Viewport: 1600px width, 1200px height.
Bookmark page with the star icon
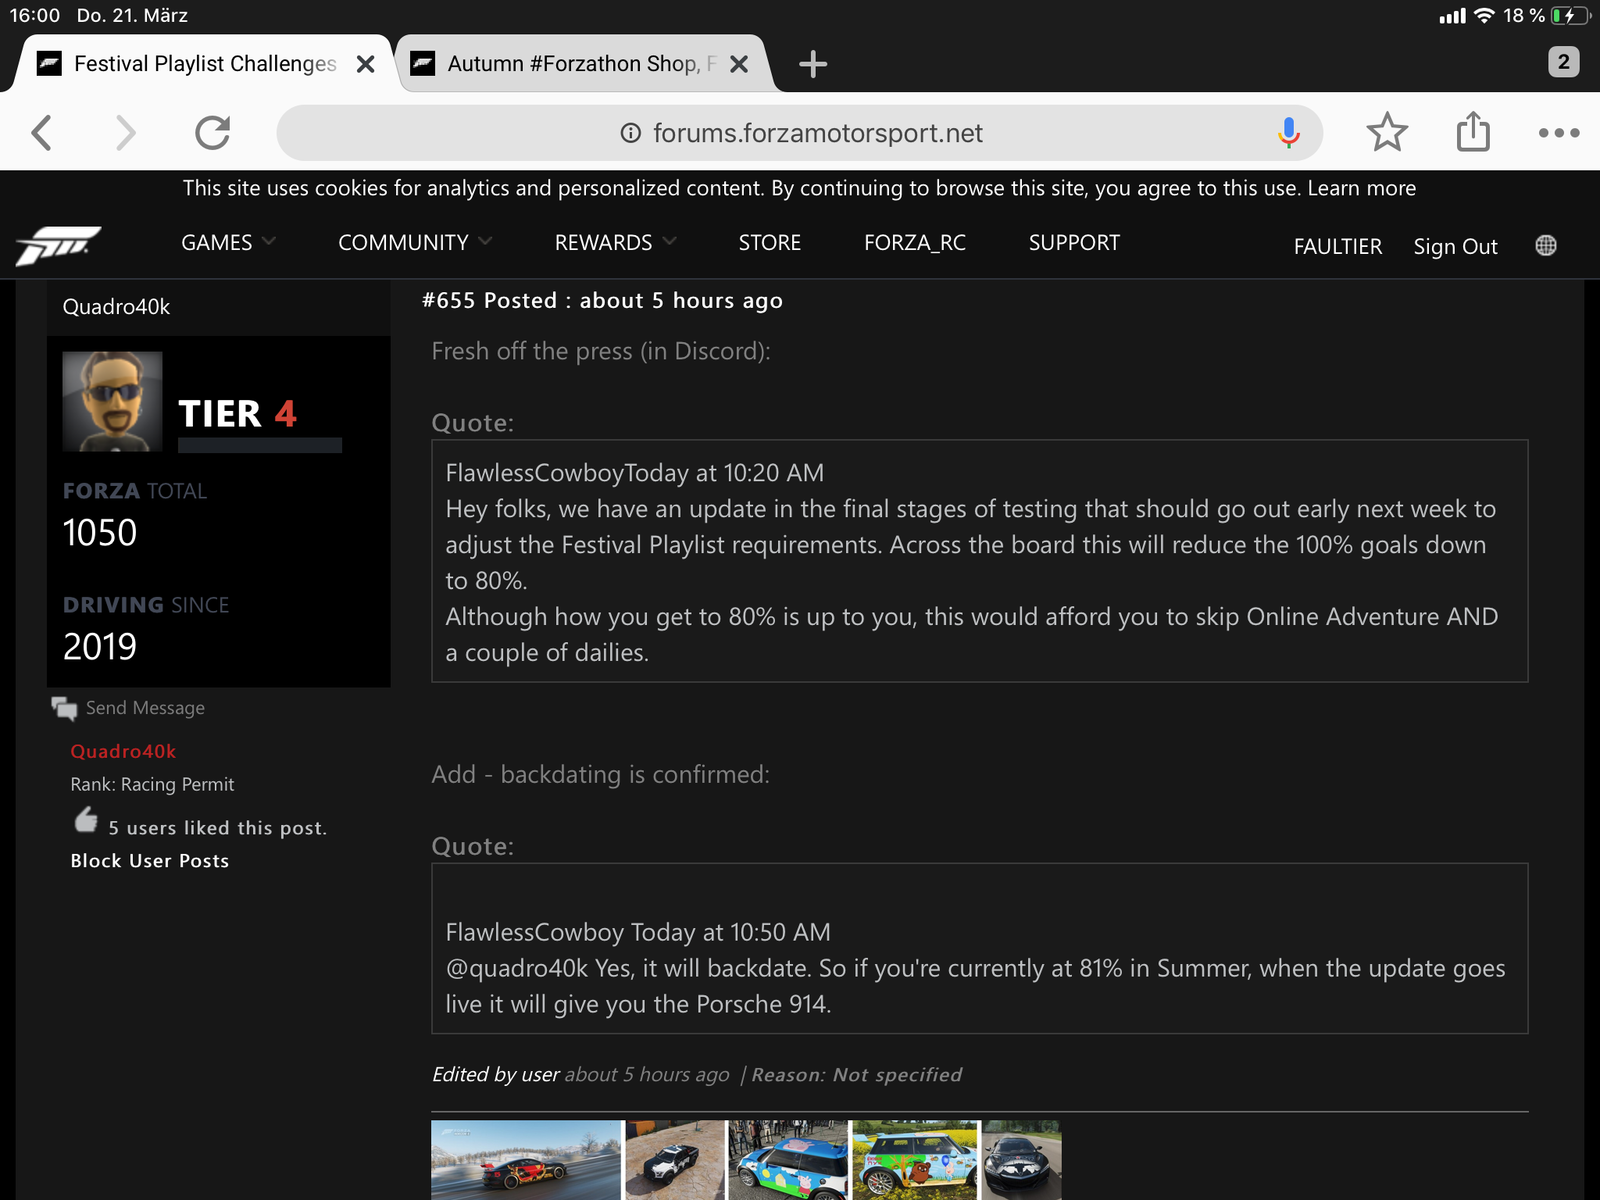point(1387,132)
